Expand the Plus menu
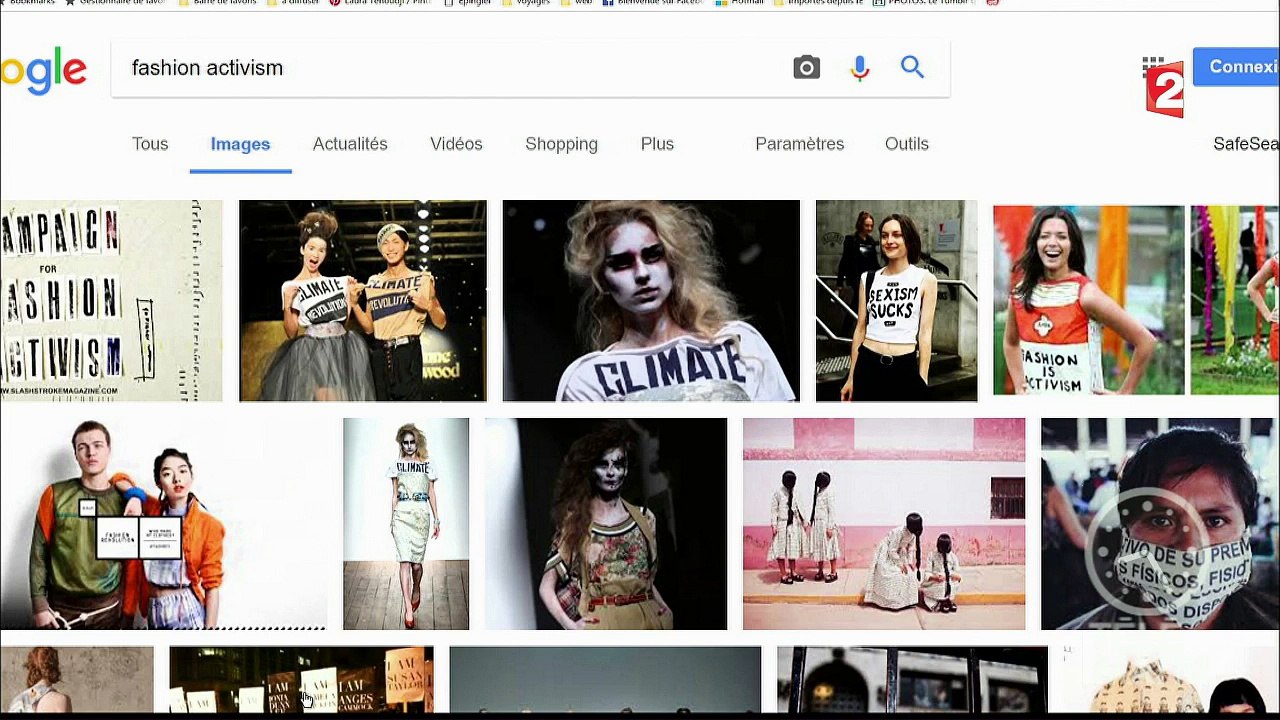 point(657,144)
